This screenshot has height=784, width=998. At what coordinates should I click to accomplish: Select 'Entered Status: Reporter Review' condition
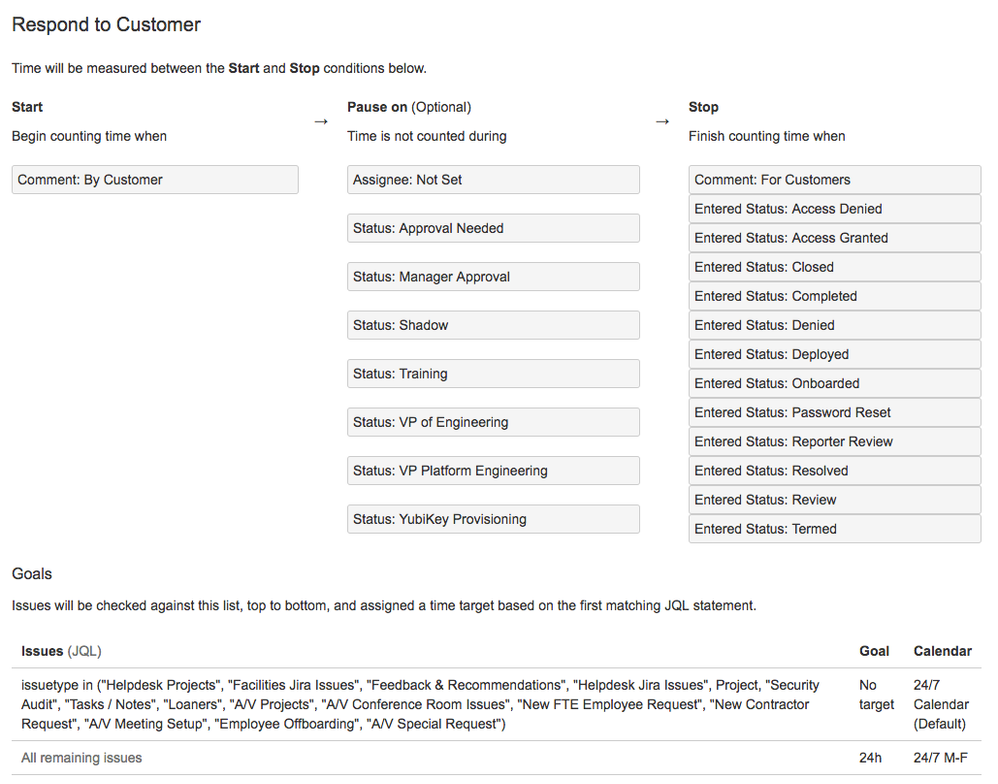pos(834,441)
